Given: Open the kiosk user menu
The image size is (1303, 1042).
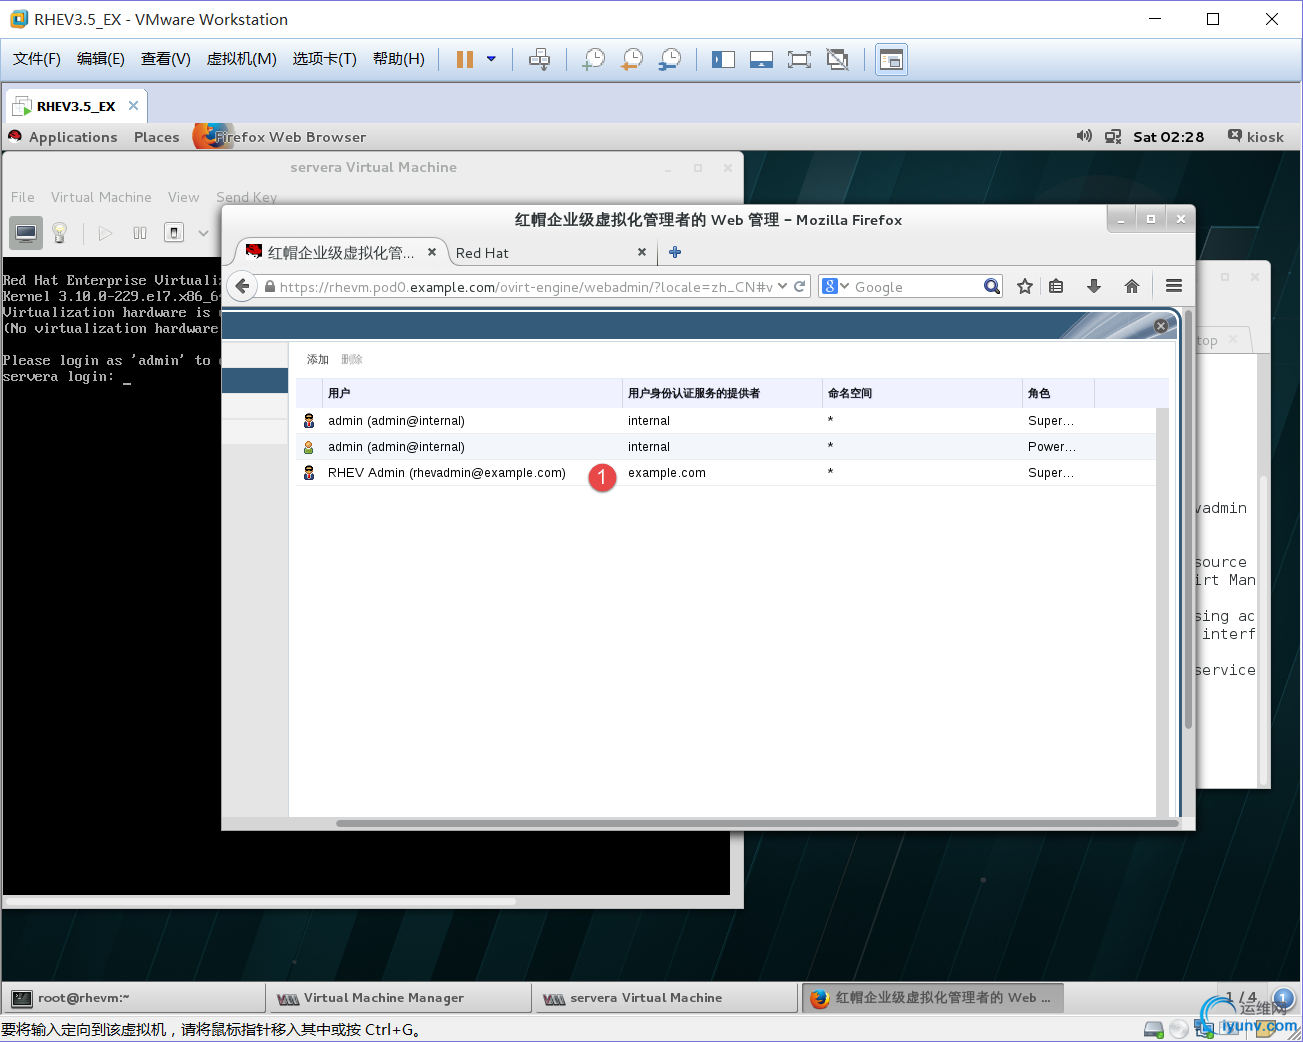Looking at the screenshot, I should 1256,137.
